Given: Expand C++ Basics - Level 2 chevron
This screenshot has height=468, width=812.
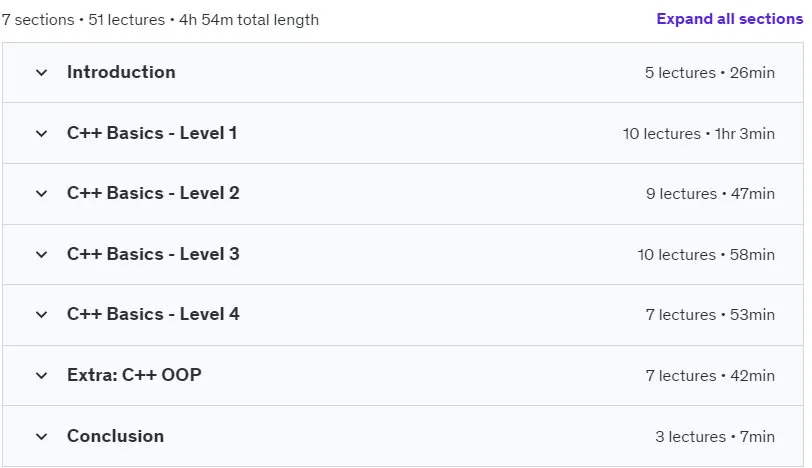Looking at the screenshot, I should click(41, 194).
